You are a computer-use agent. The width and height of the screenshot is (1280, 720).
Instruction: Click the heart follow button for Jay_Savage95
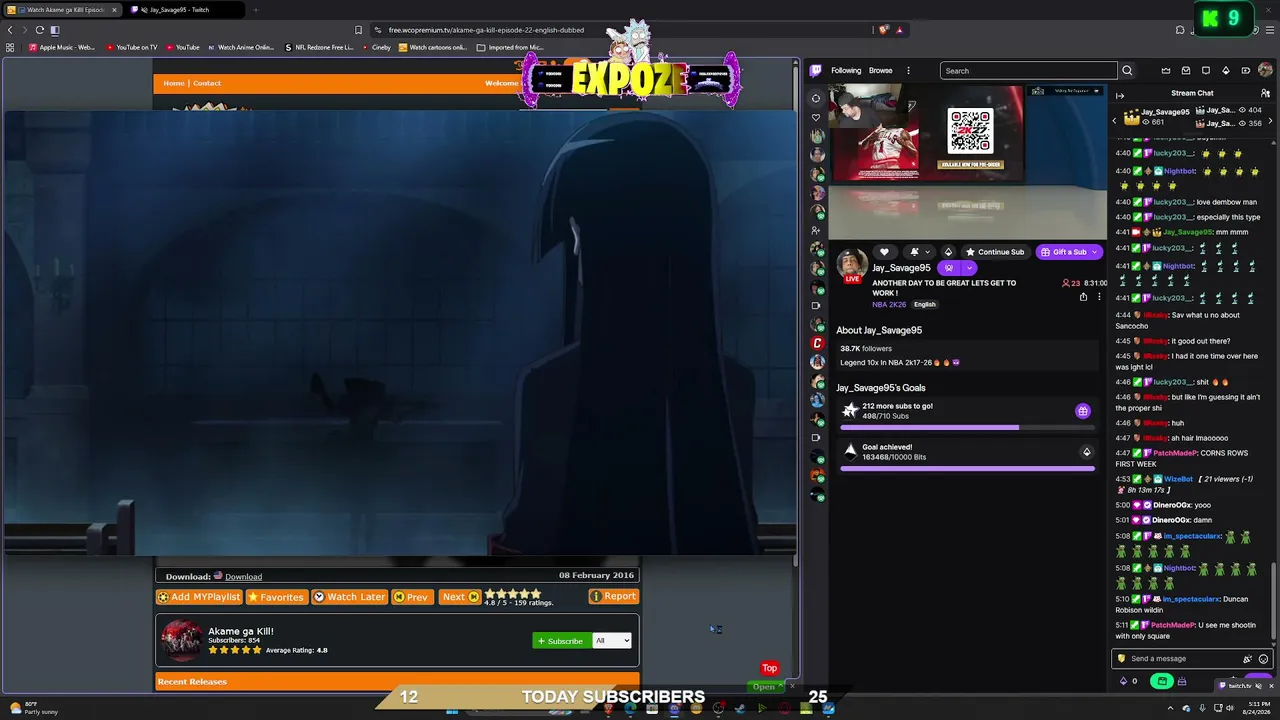(x=884, y=252)
